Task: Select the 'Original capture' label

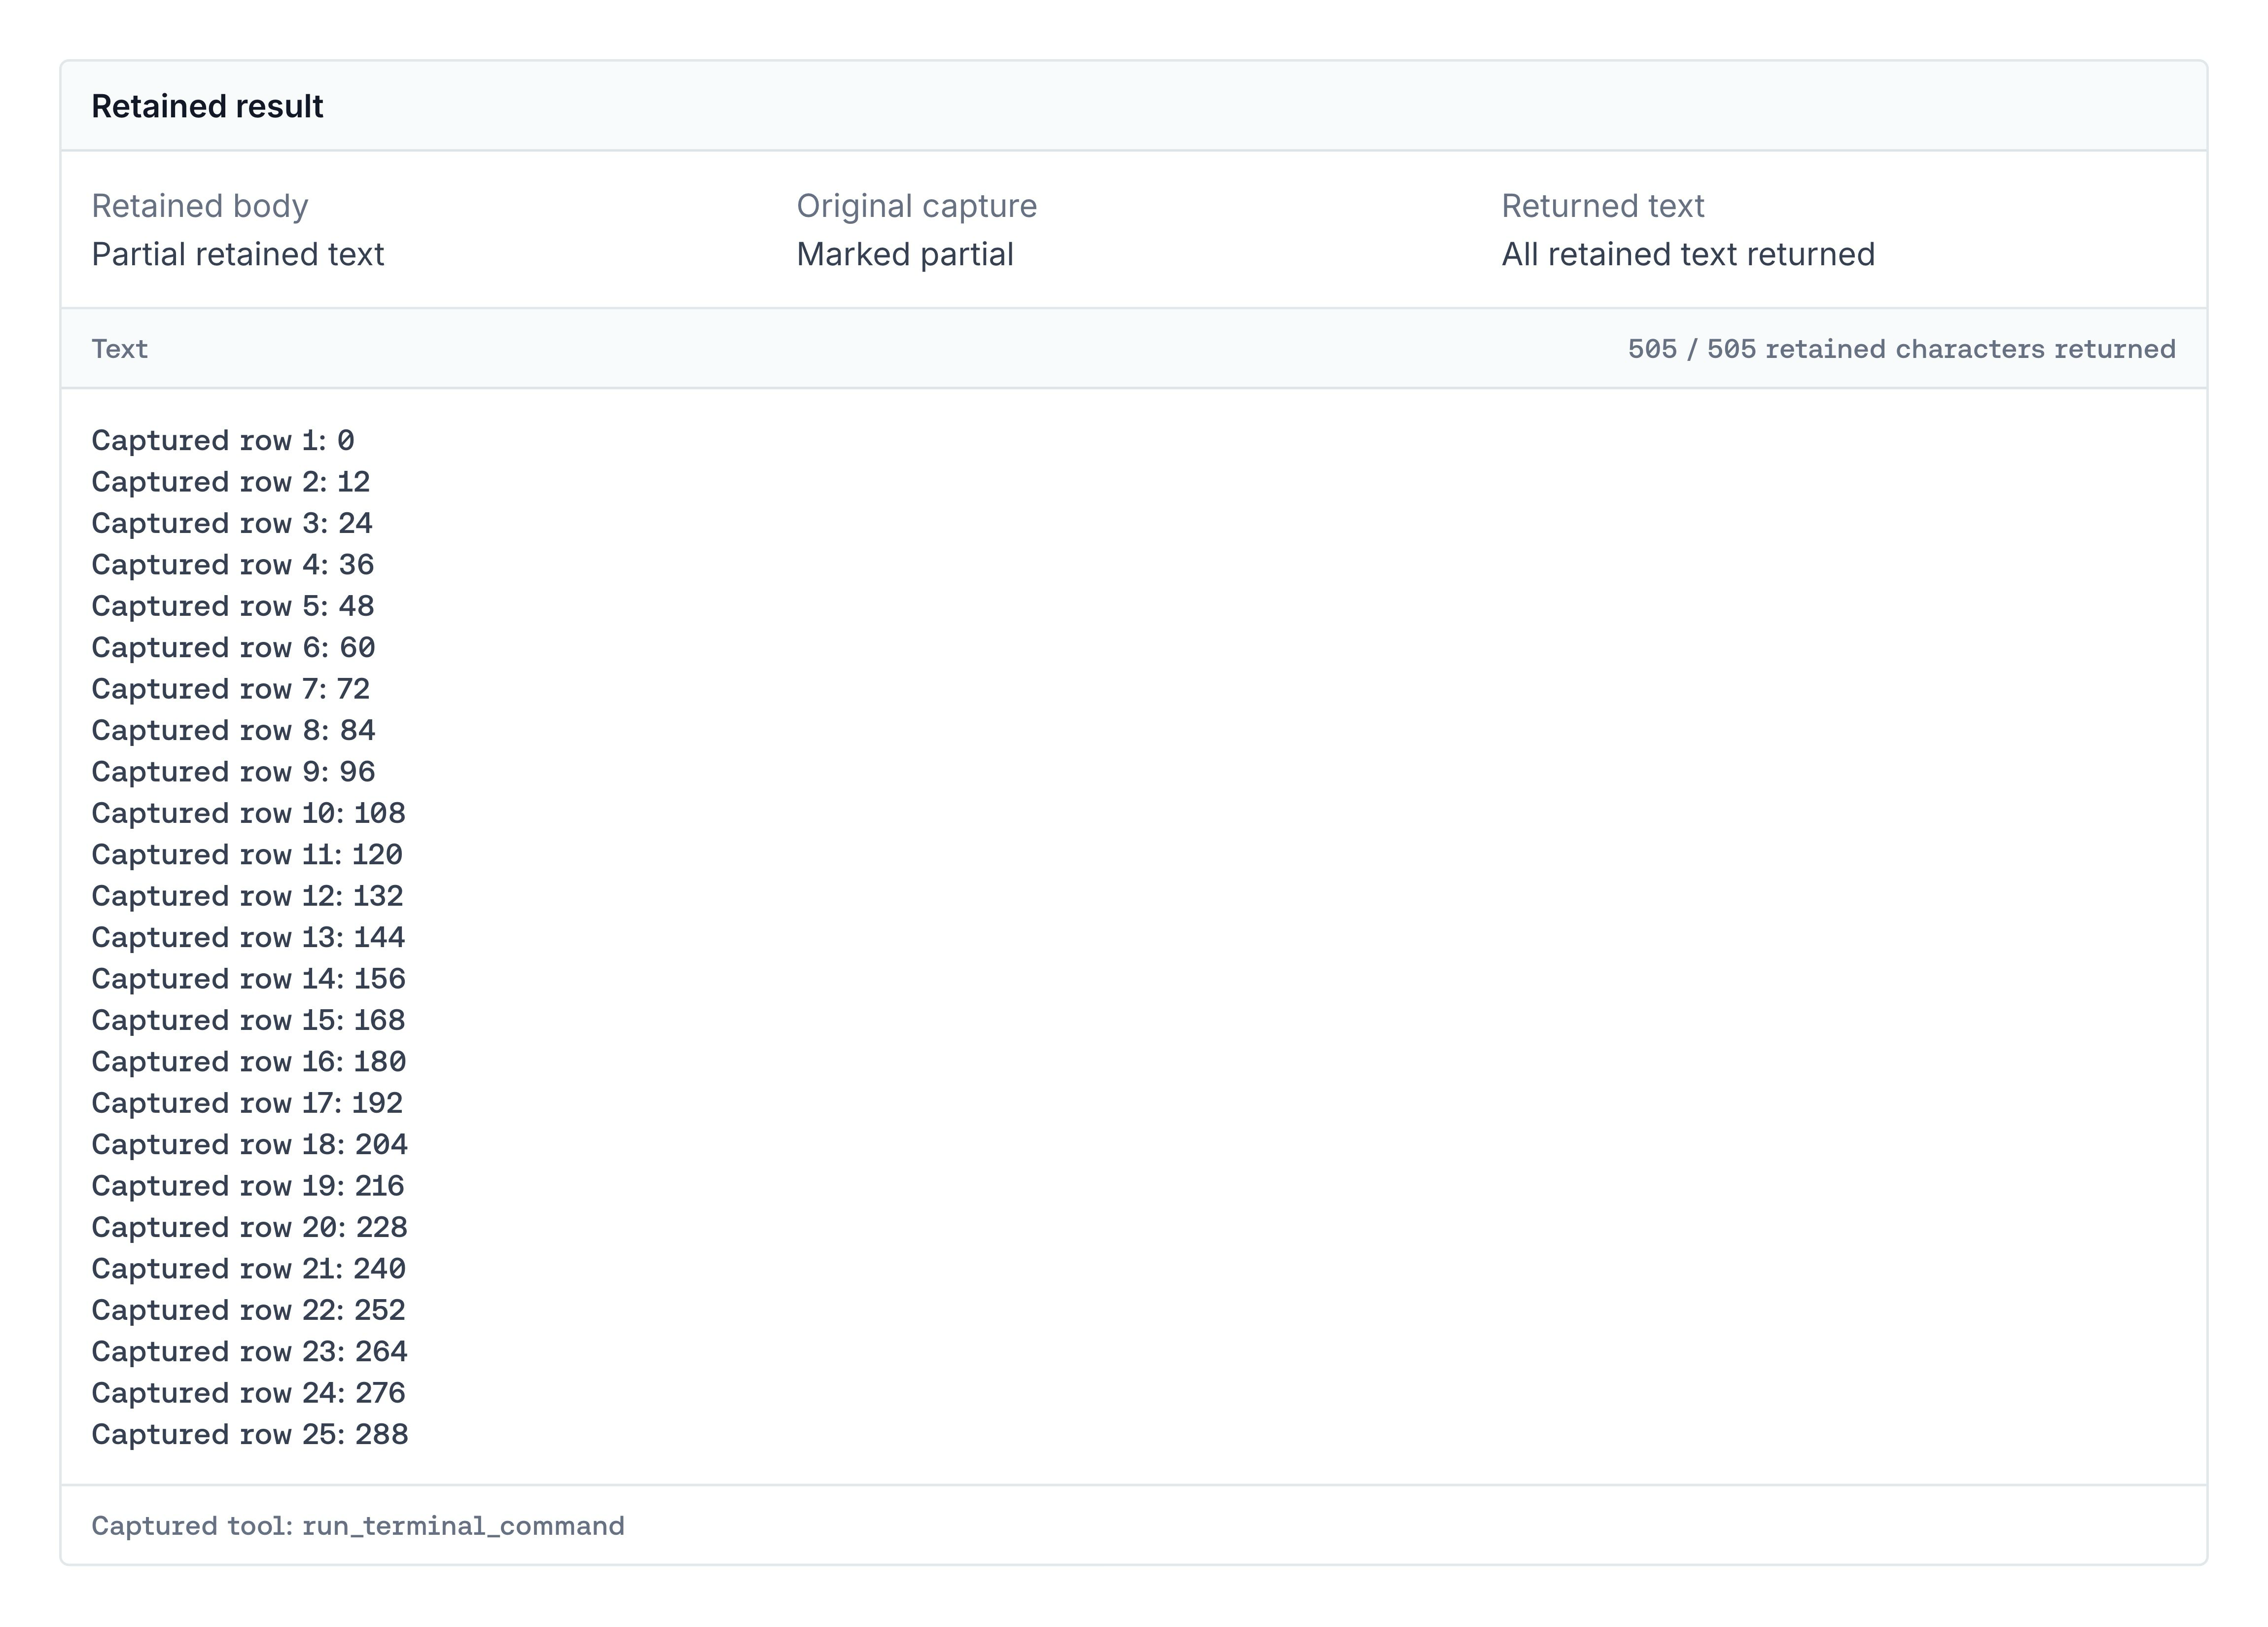Action: point(917,206)
